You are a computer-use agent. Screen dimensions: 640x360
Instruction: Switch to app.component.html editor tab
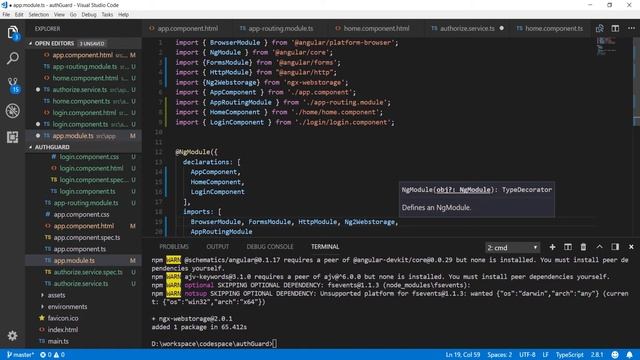[188, 29]
